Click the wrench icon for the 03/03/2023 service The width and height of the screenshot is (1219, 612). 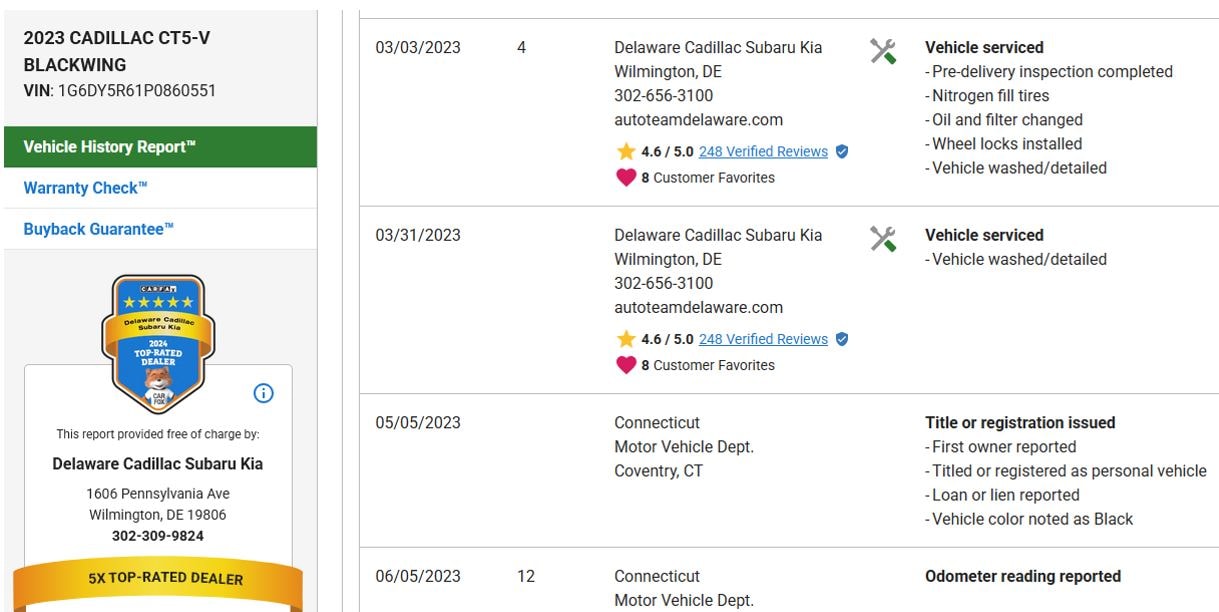pyautogui.click(x=882, y=51)
